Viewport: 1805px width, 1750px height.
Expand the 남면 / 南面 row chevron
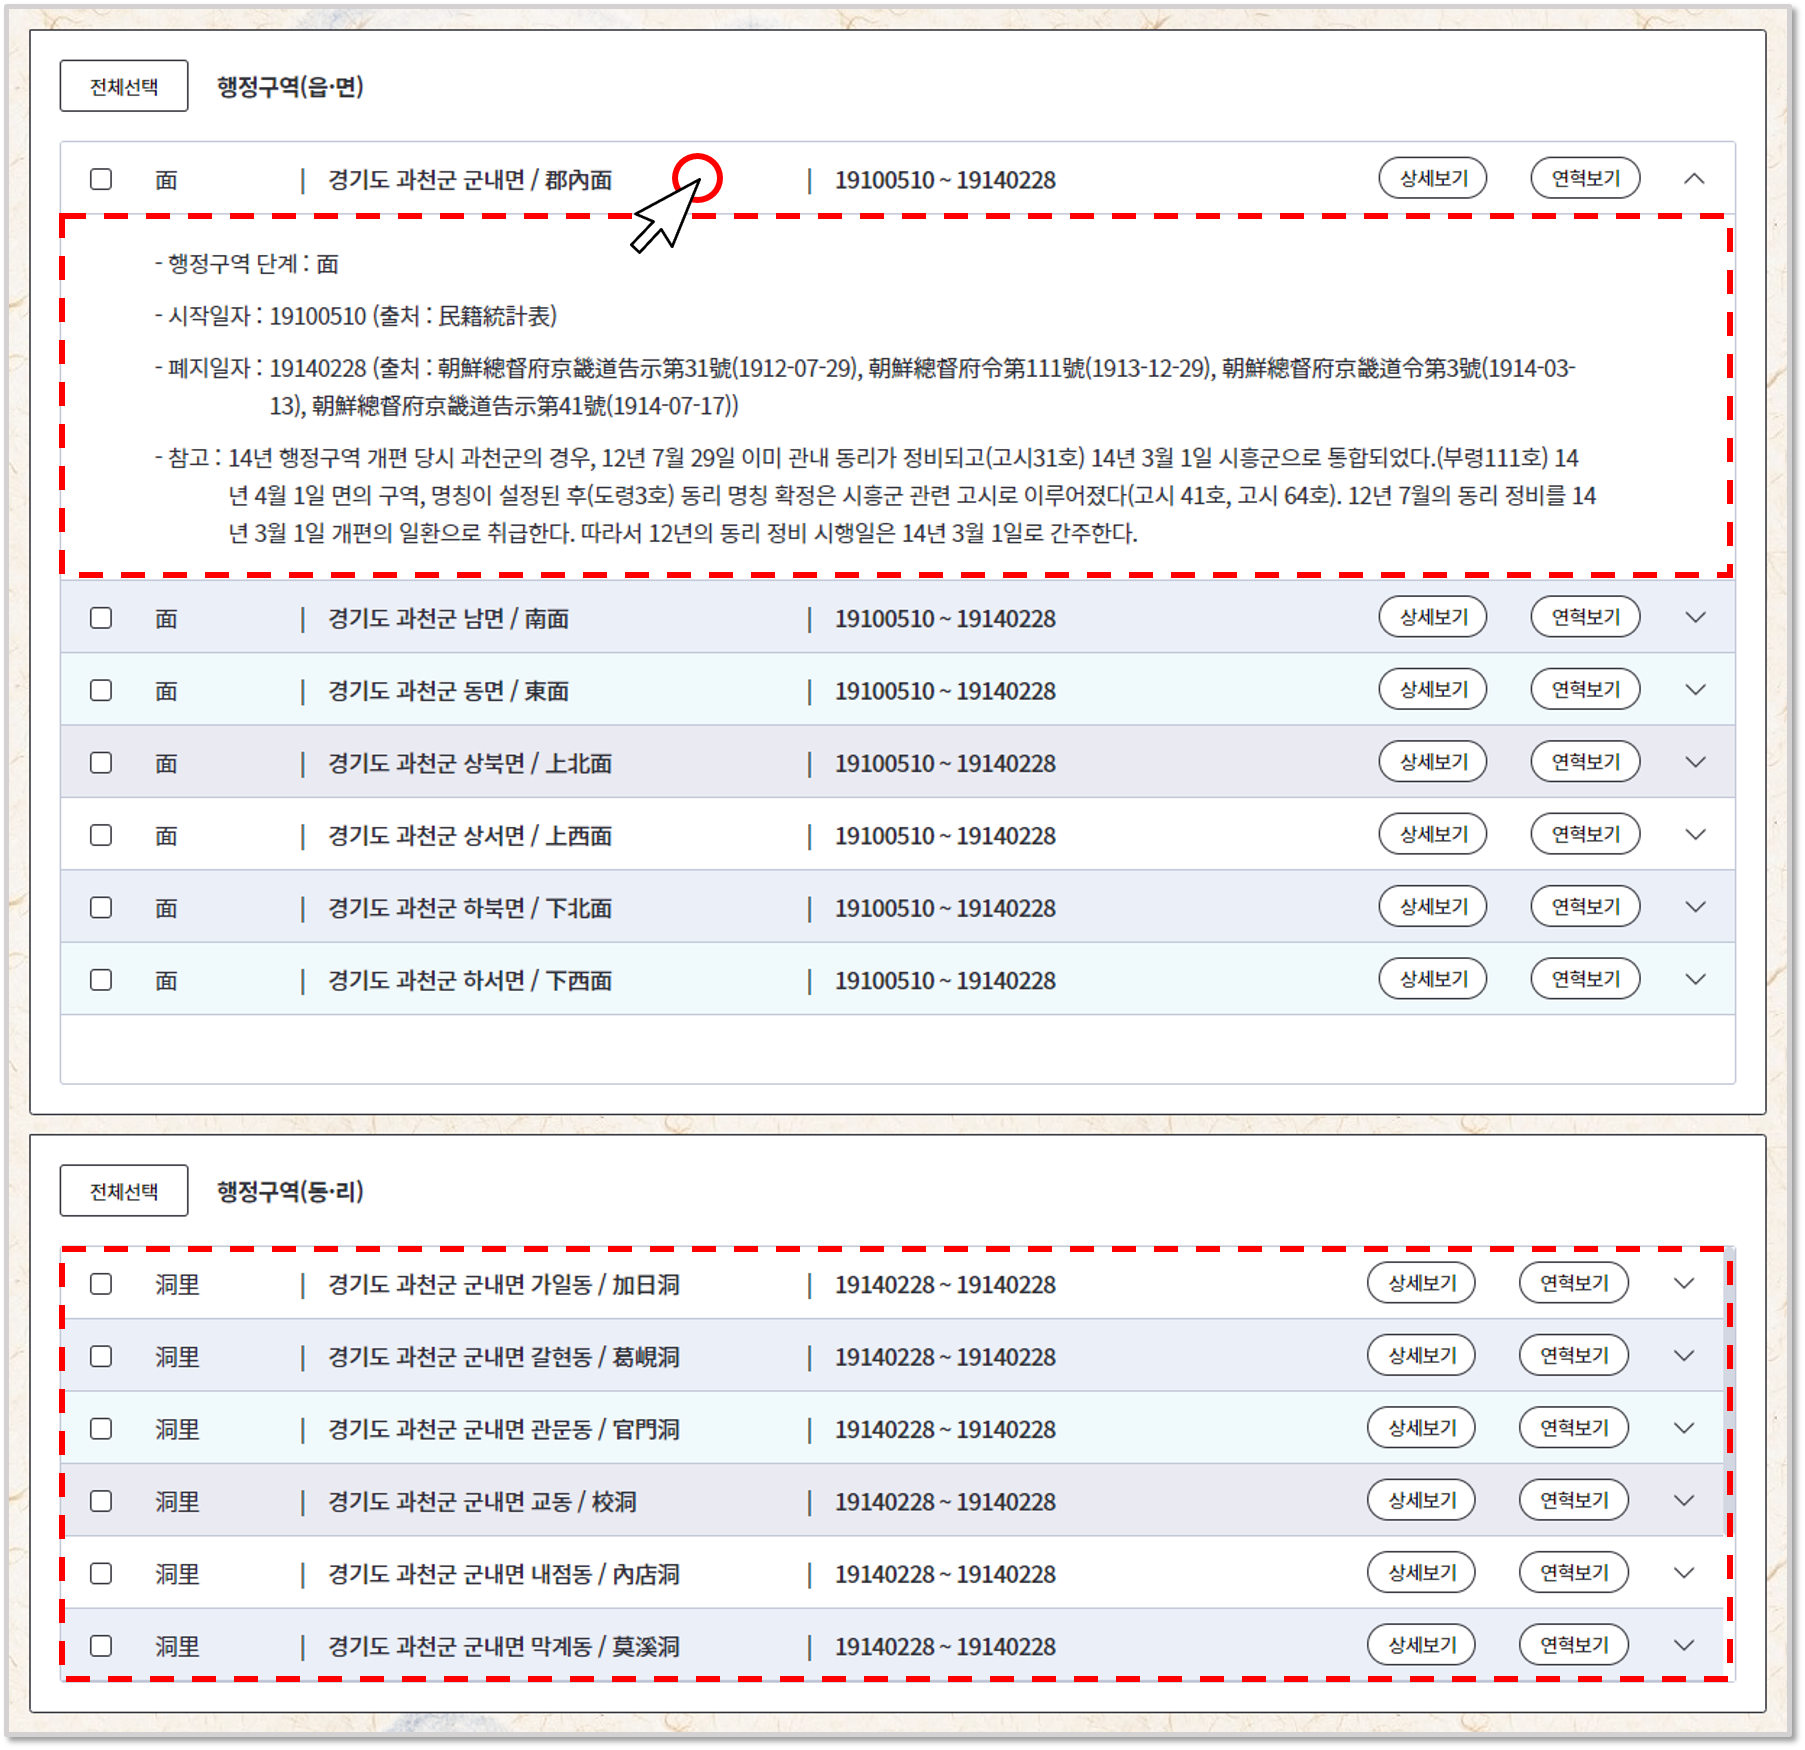[x=1695, y=617]
